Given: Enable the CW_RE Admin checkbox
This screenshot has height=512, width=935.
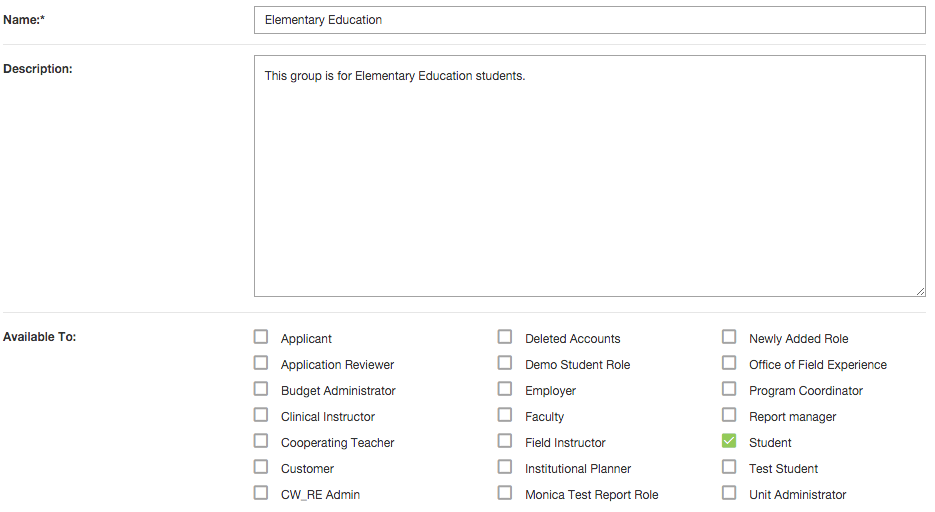Looking at the screenshot, I should click(261, 493).
